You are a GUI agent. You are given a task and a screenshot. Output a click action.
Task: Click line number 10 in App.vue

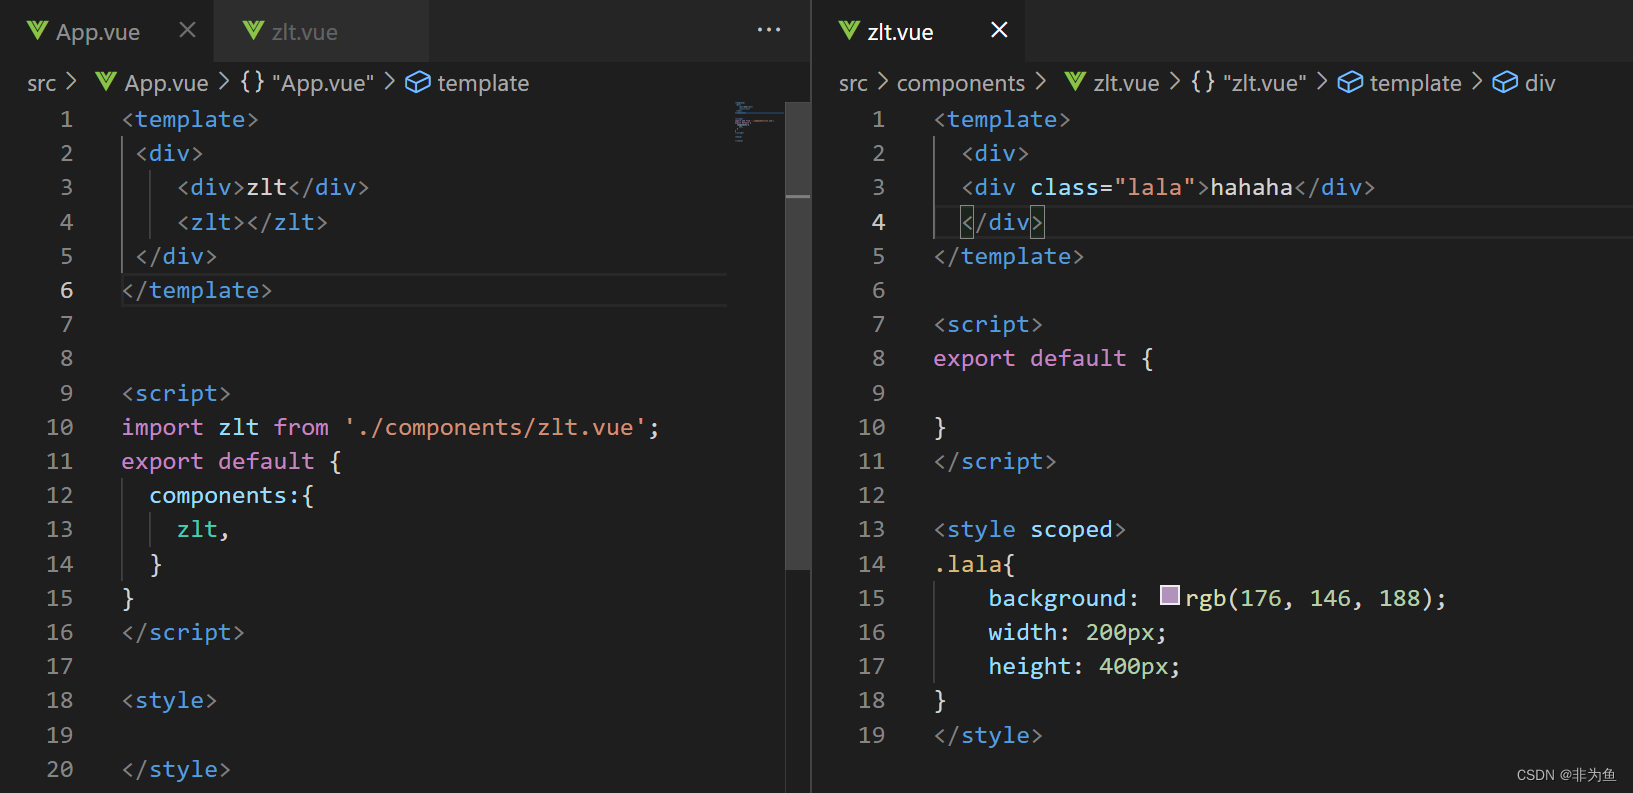click(59, 427)
